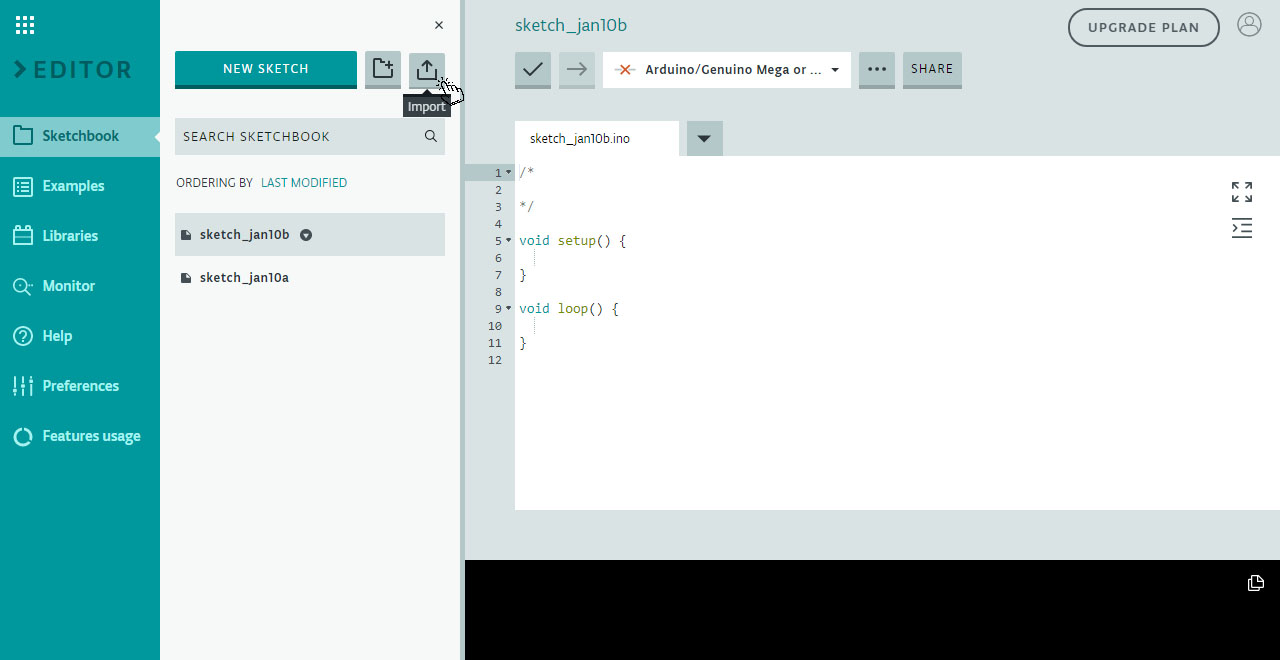Click the auto-indent code icon
Image resolution: width=1280 pixels, height=660 pixels.
pos(1242,228)
